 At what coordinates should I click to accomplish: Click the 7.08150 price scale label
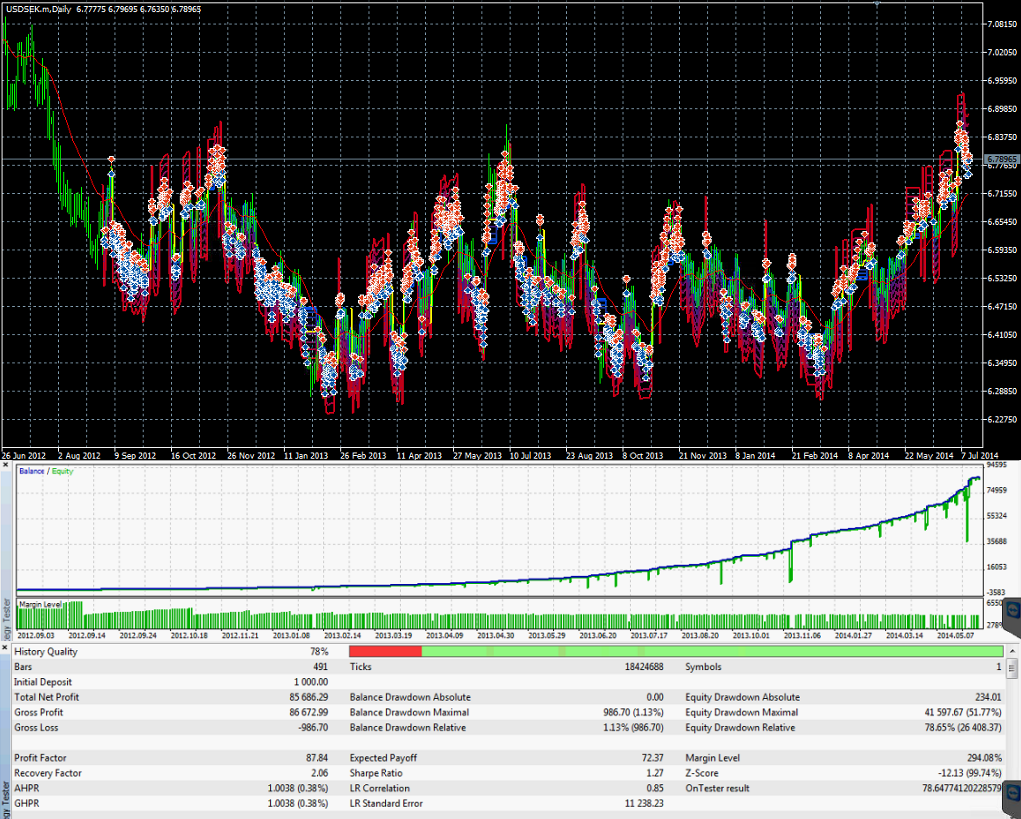(1000, 23)
